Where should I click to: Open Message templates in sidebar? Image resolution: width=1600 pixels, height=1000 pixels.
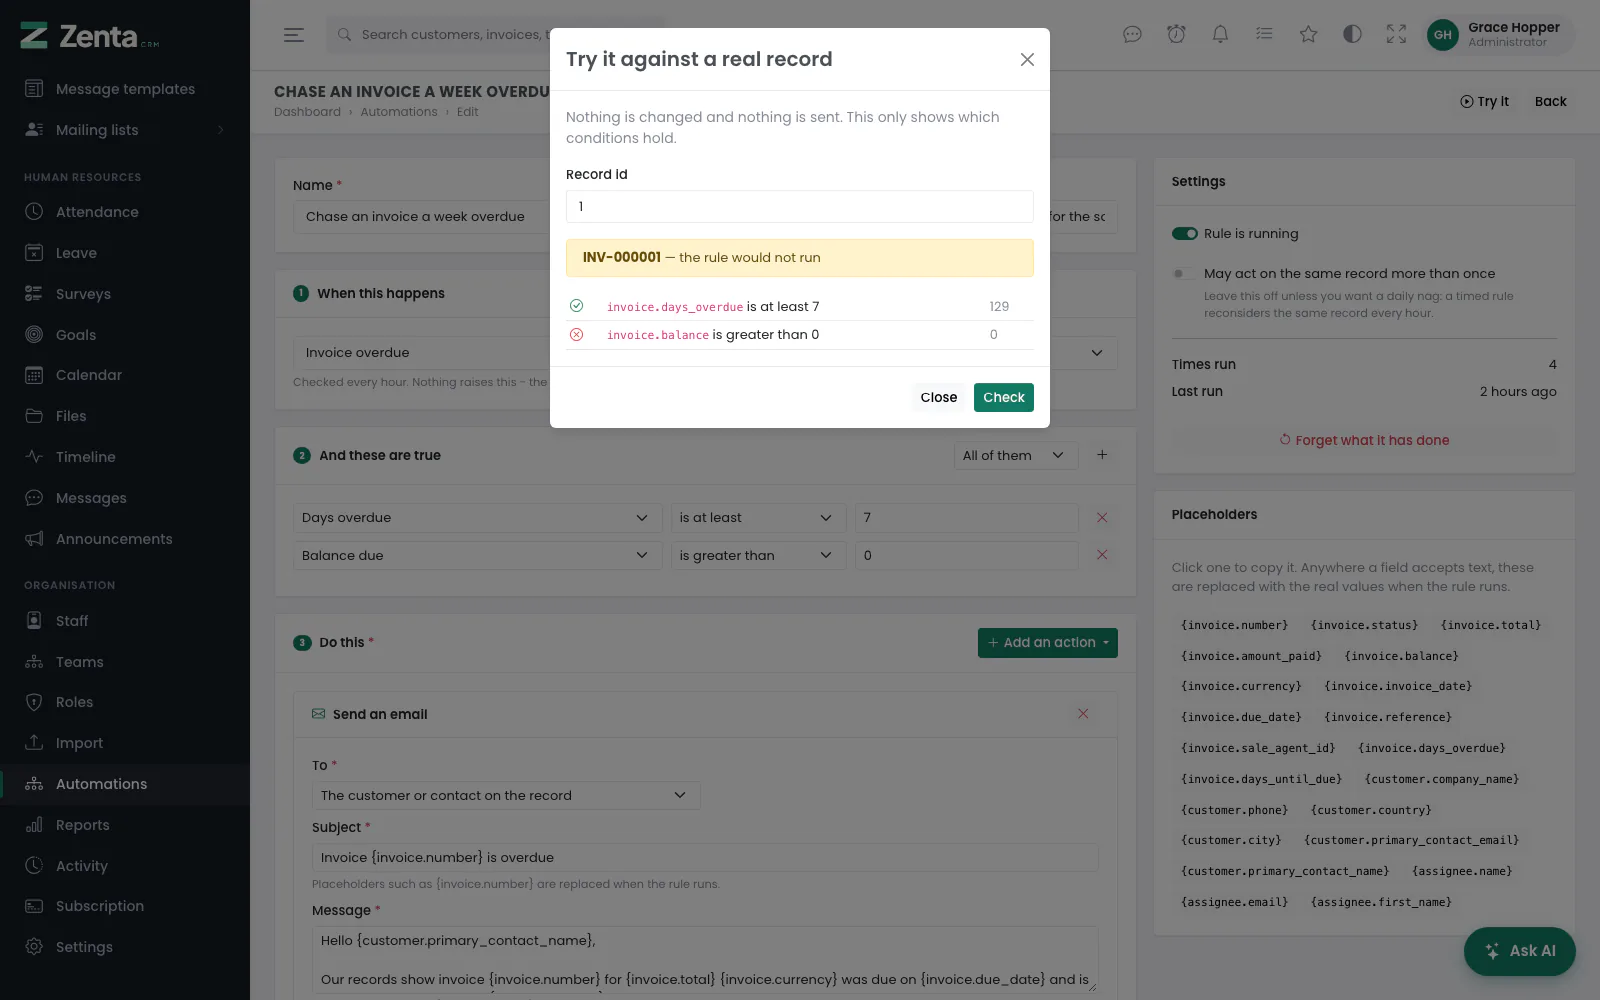tap(125, 89)
